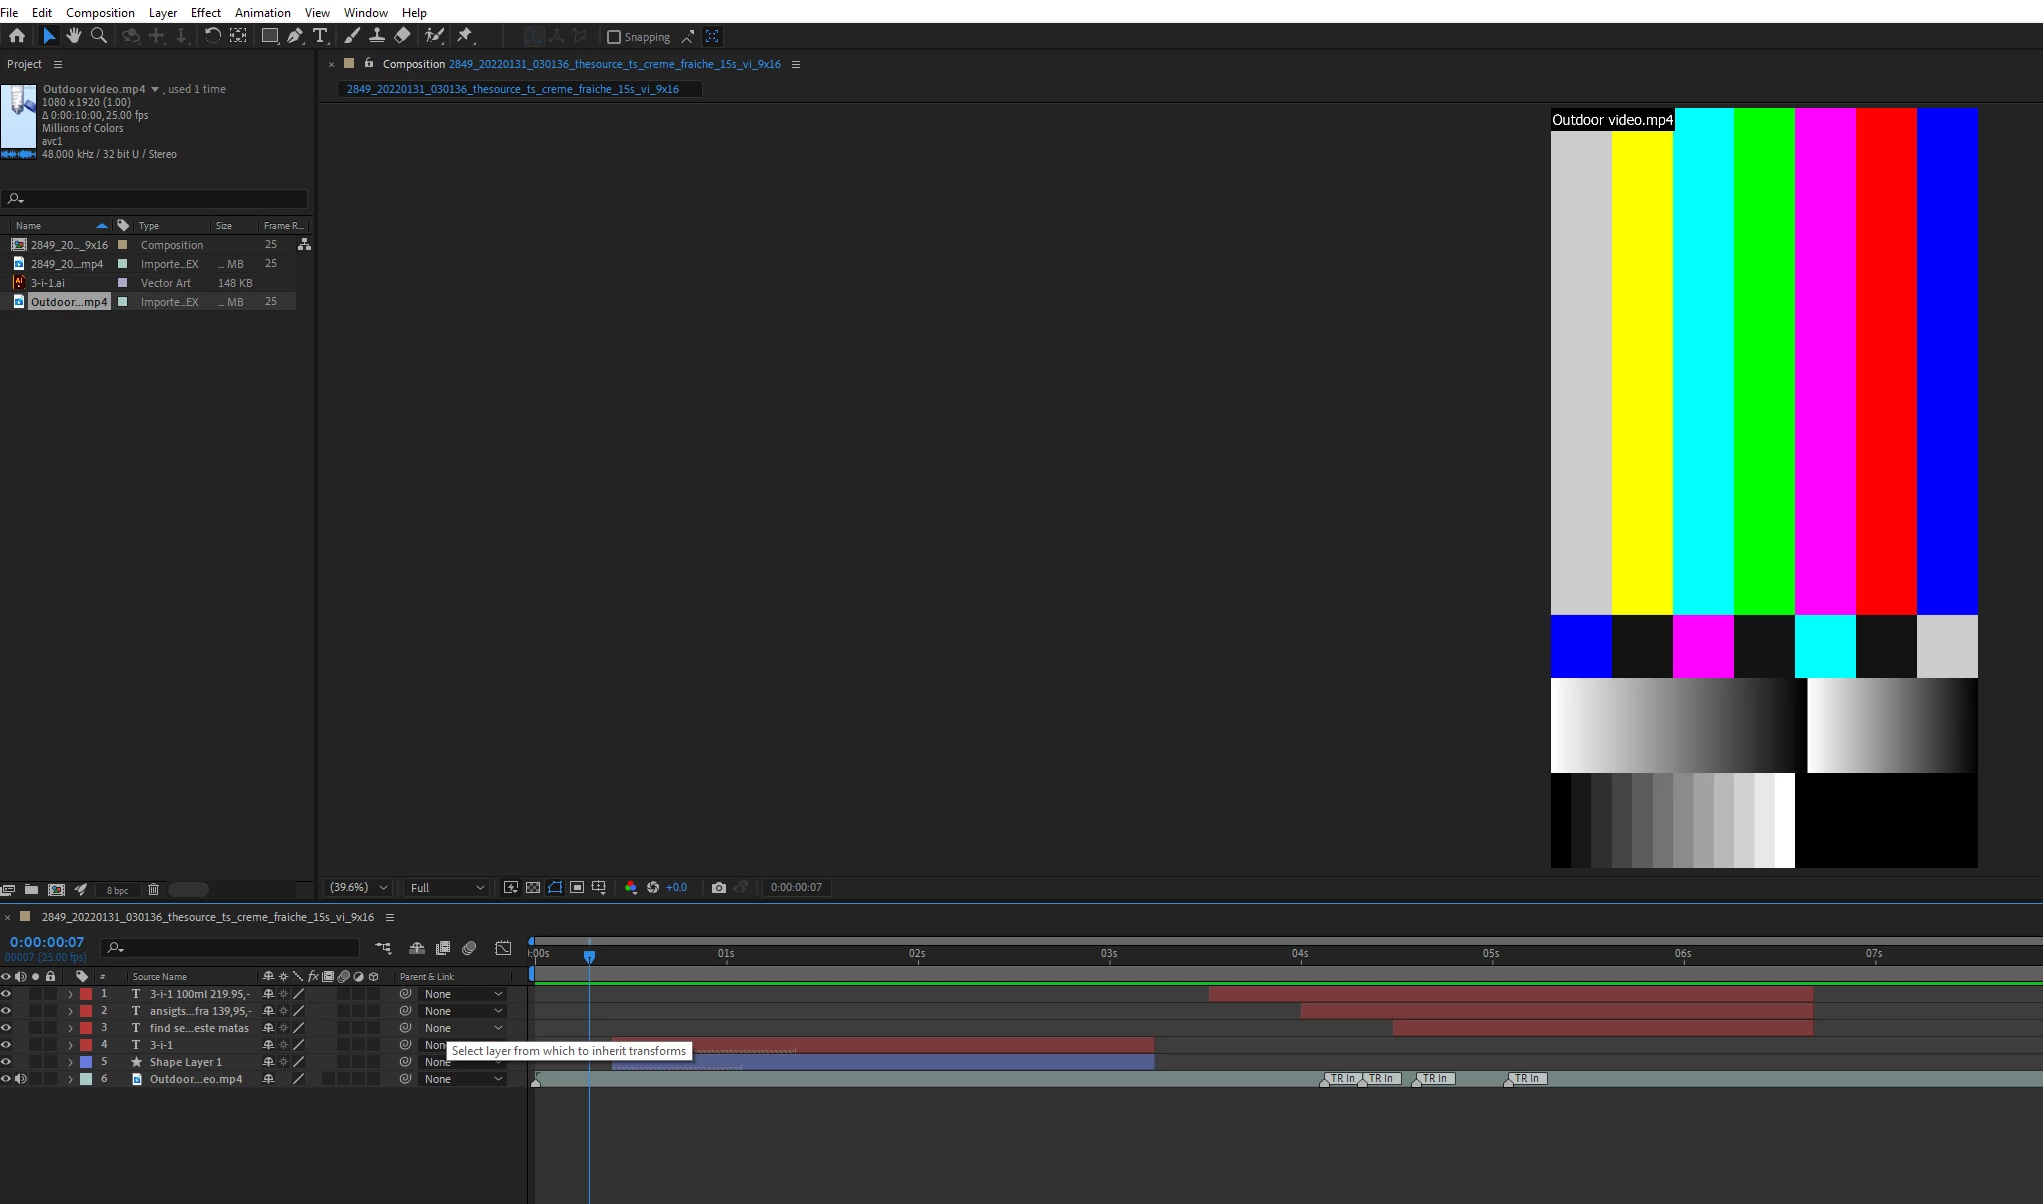This screenshot has height=1204, width=2043.
Task: Open the Full resolution dropdown
Action: 447,887
